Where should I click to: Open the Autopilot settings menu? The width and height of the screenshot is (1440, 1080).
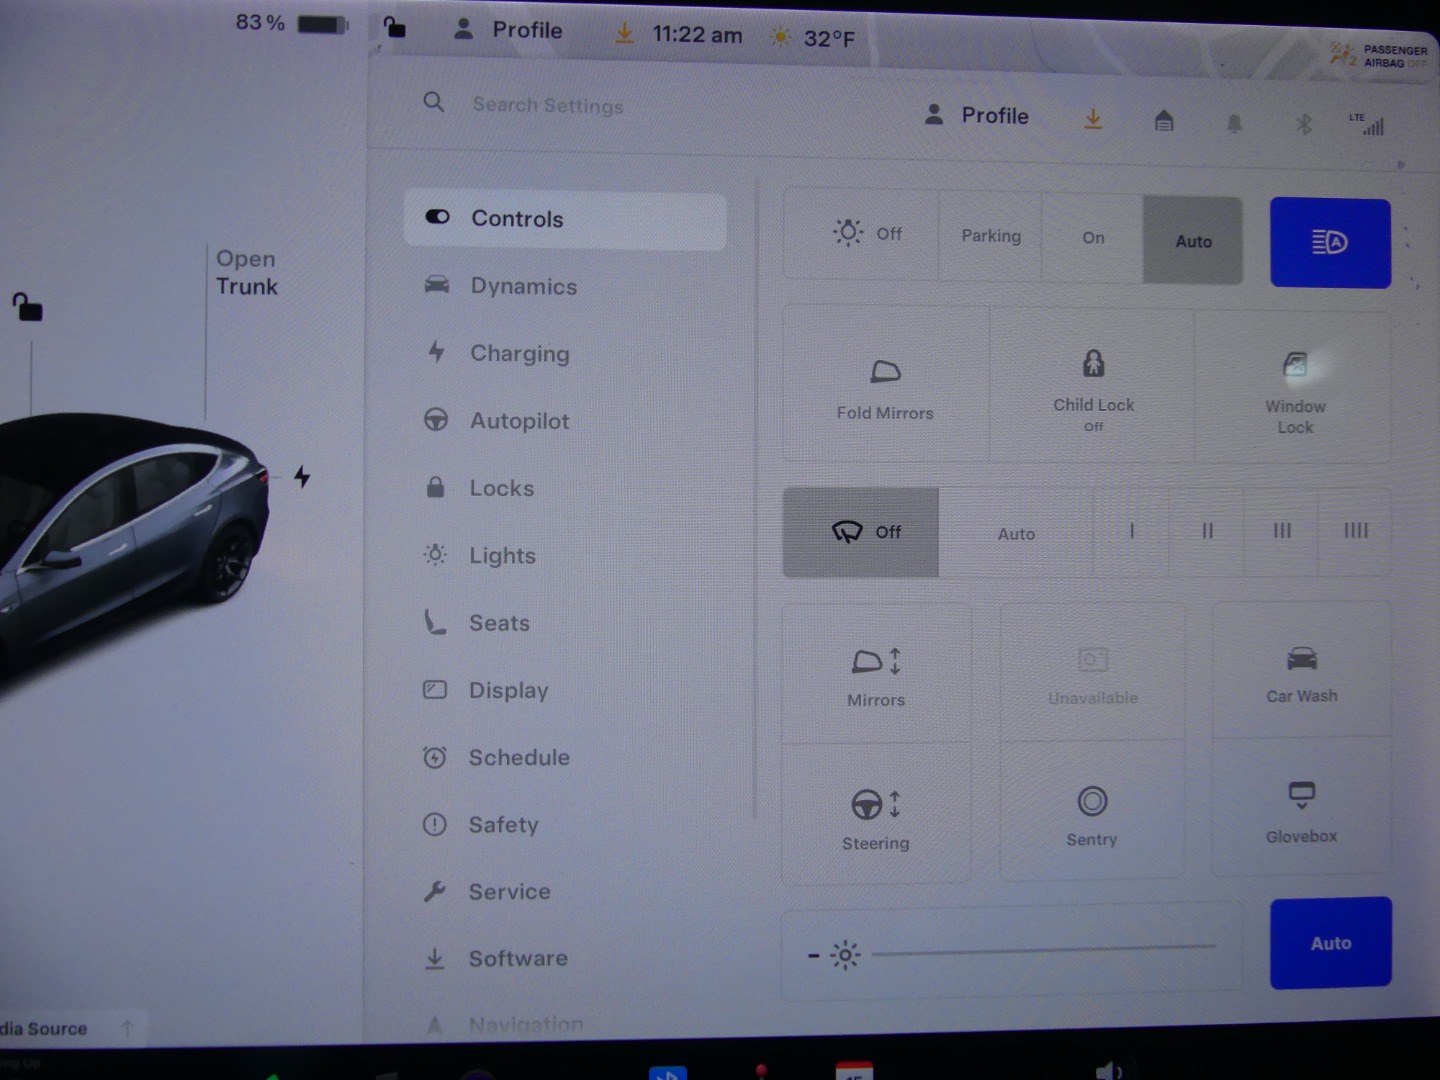click(519, 421)
